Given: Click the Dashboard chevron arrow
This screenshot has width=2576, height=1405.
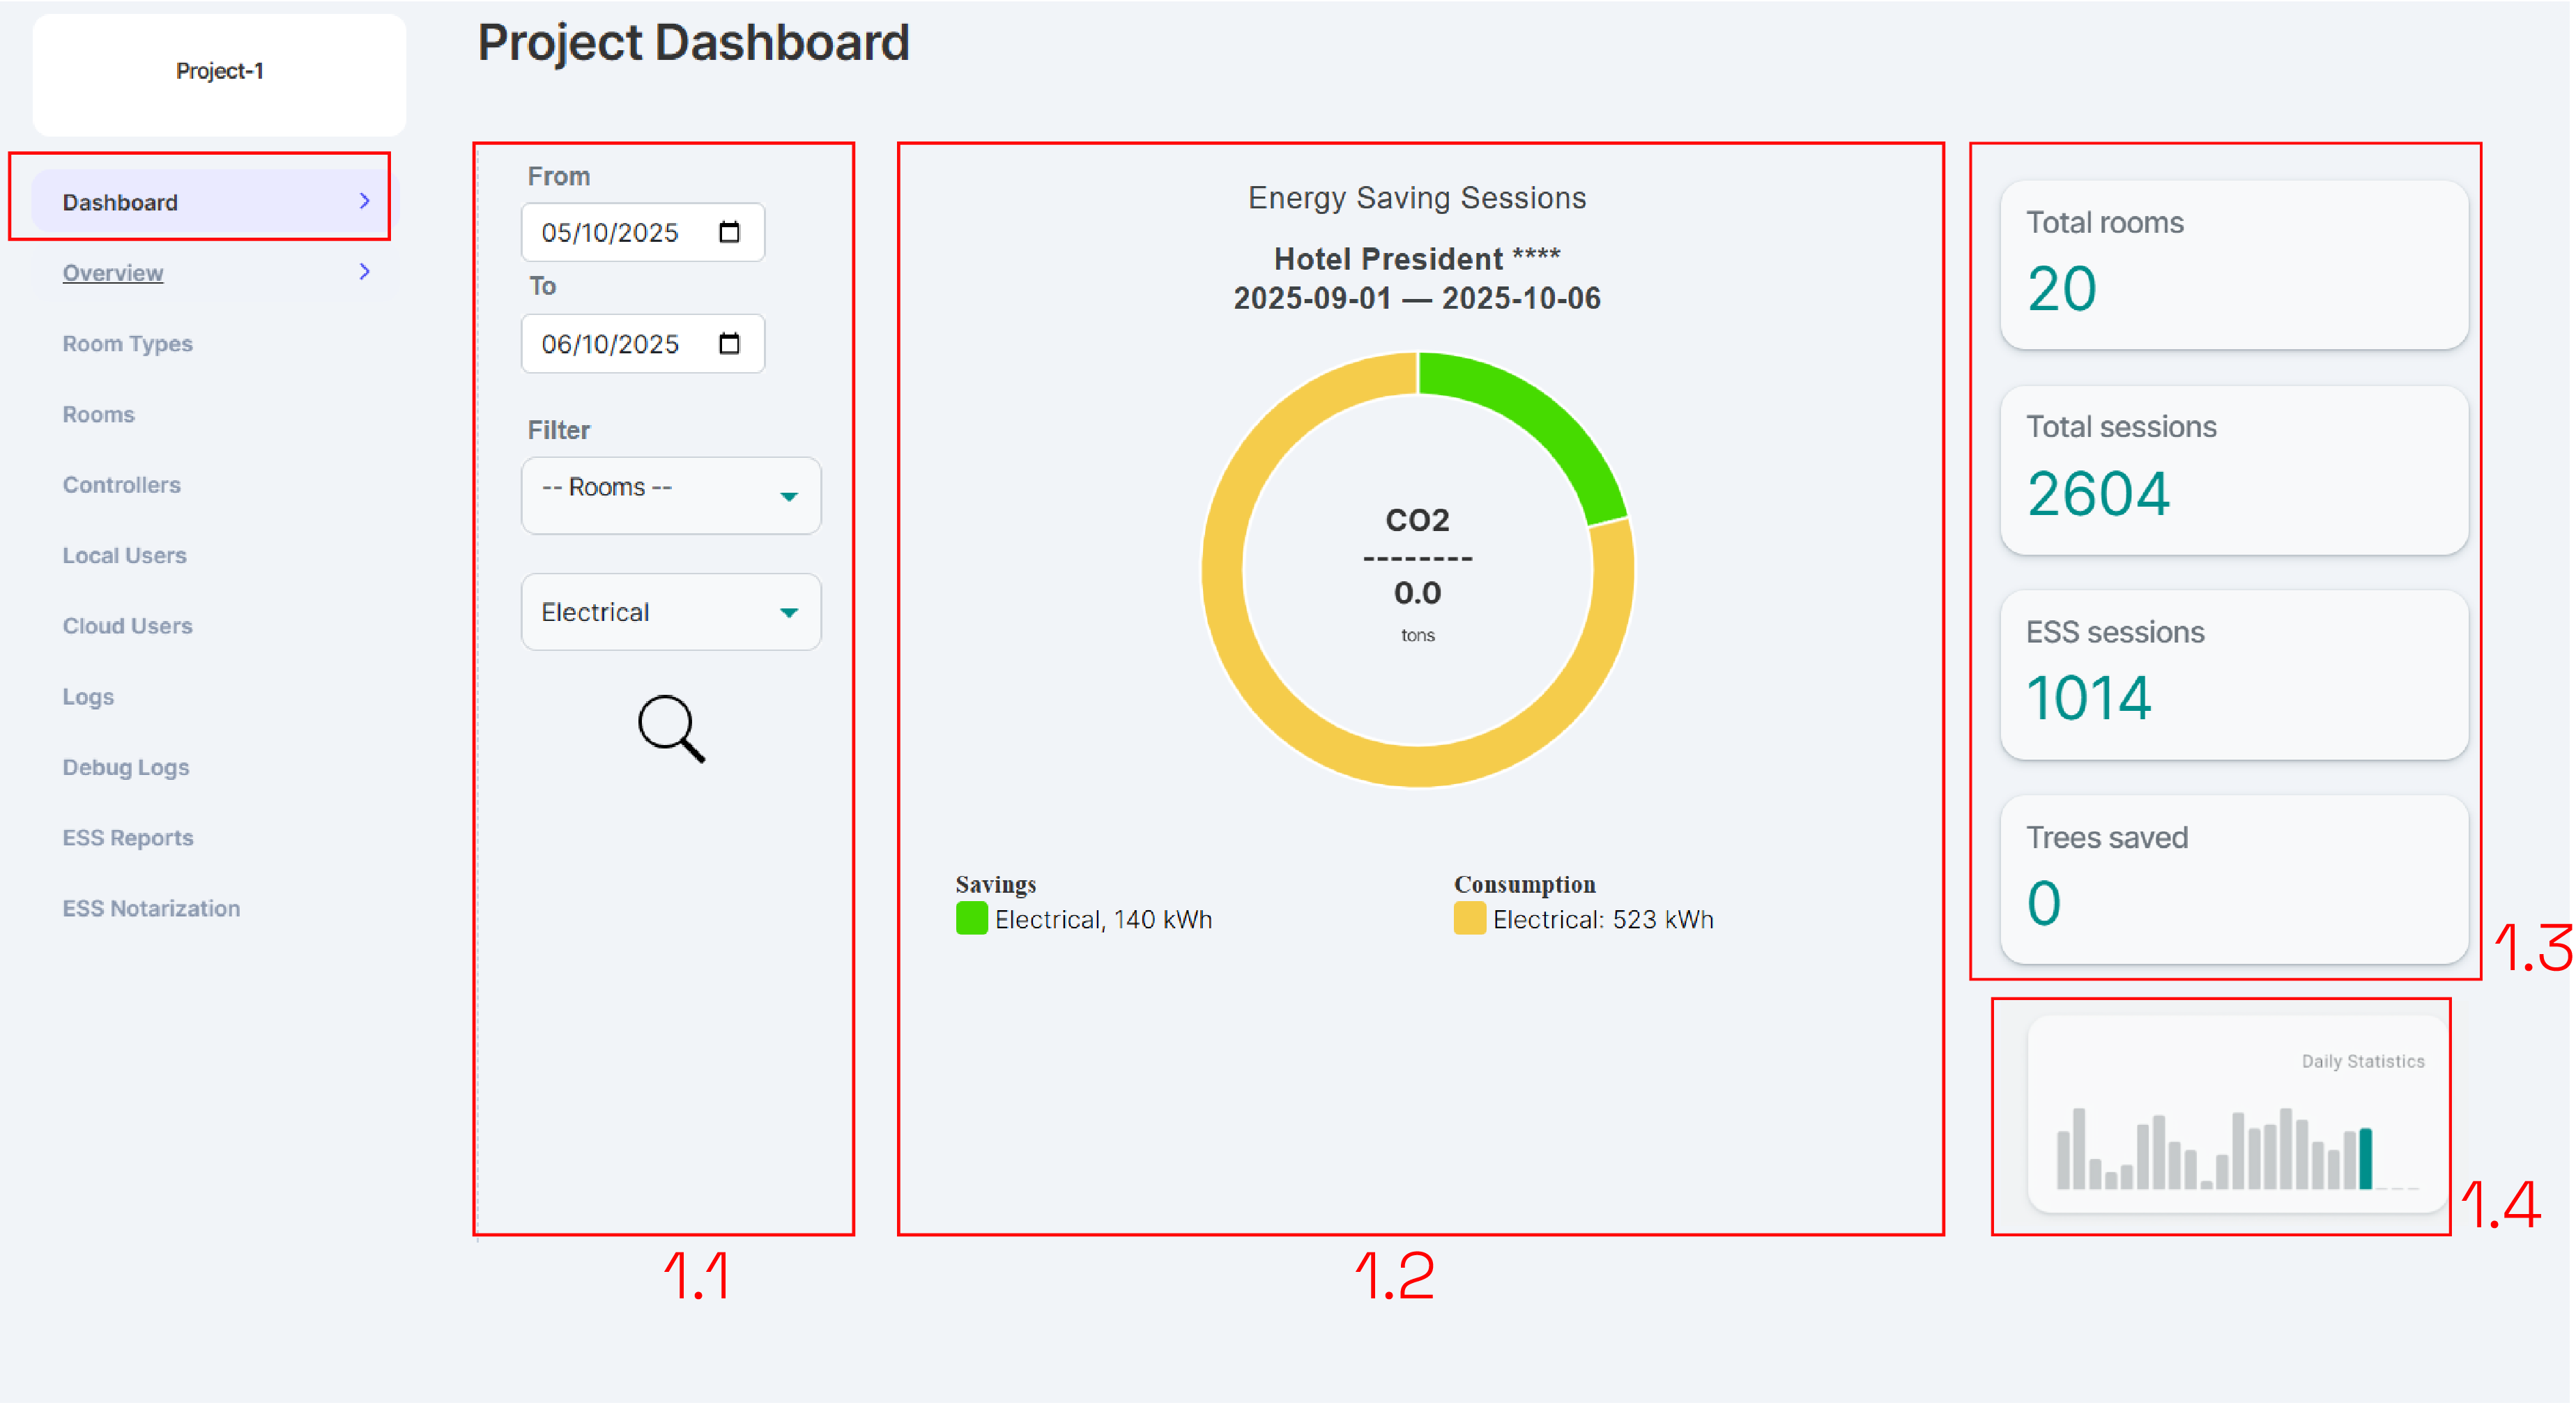Looking at the screenshot, I should pos(364,201).
